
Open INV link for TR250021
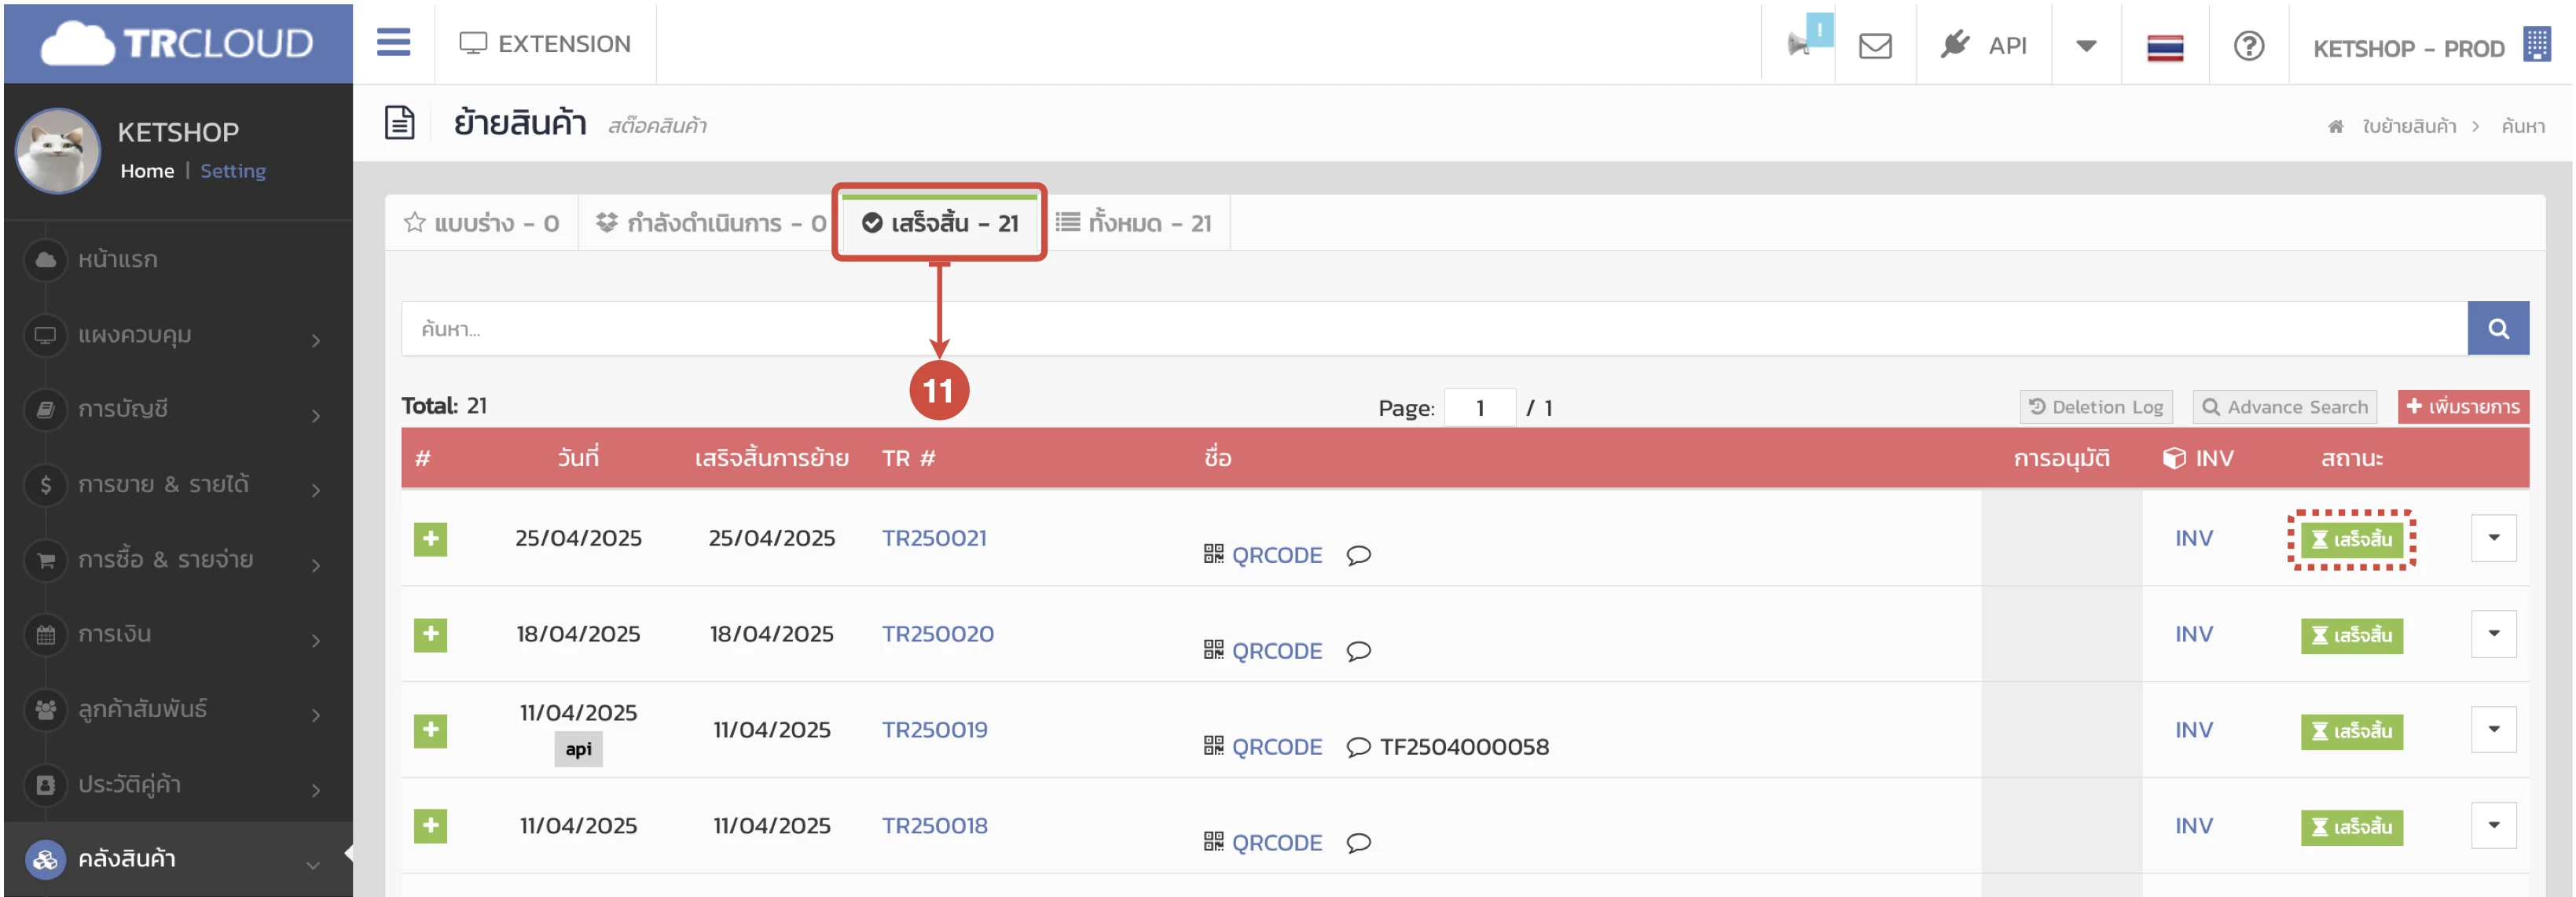coord(2193,538)
